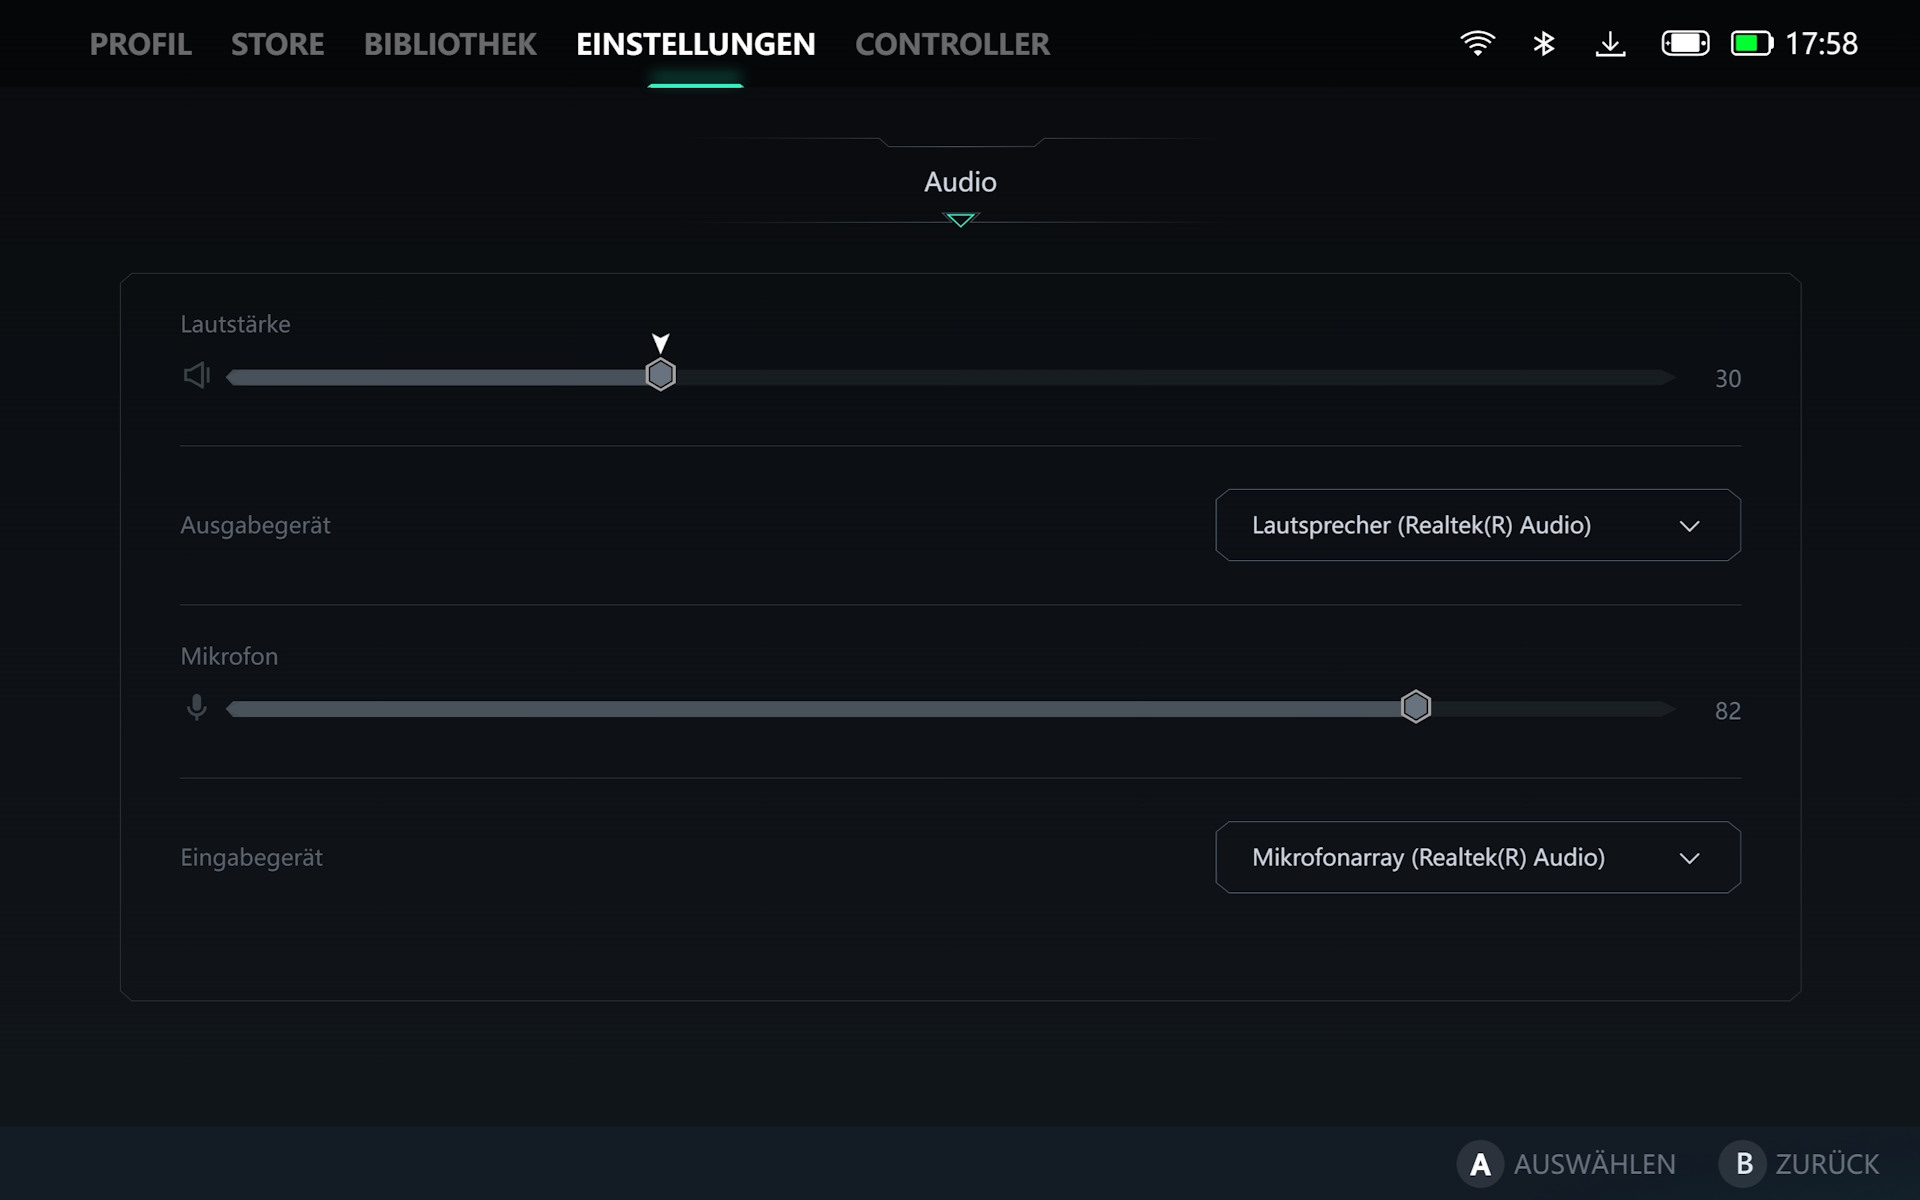Switch to the STORE tab

277,44
